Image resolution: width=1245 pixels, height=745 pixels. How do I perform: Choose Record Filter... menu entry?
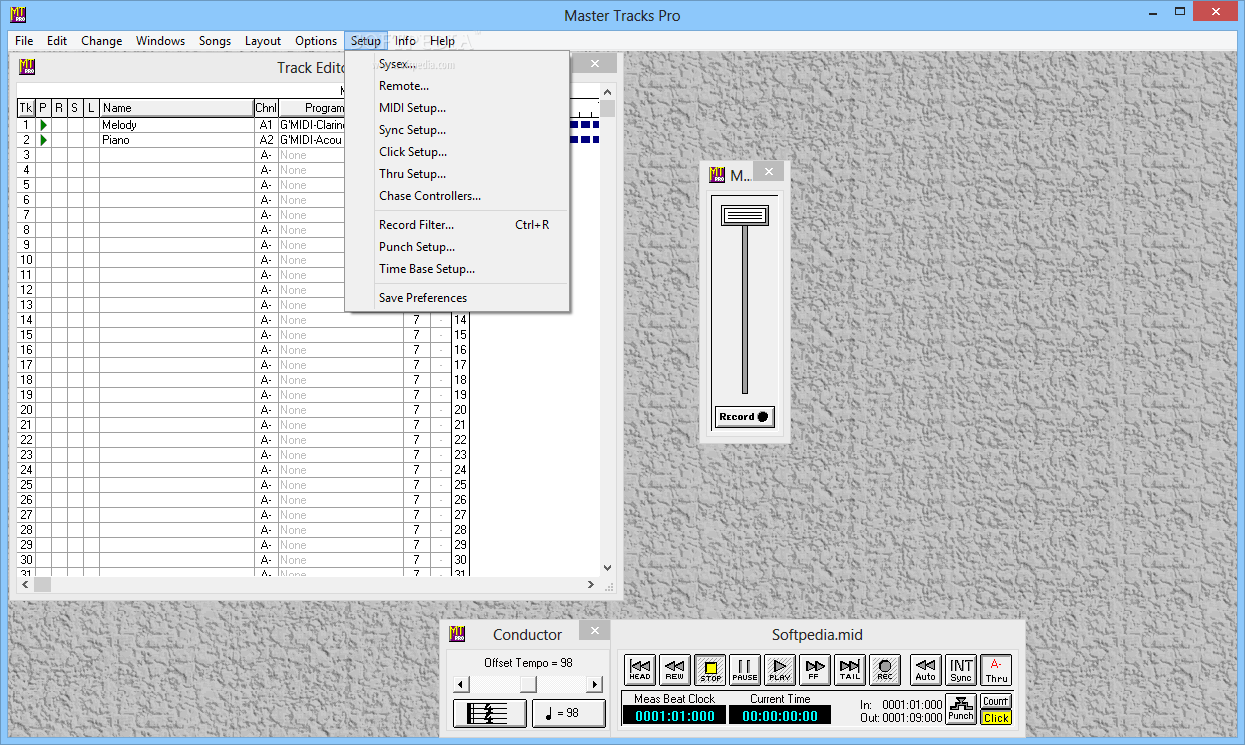pos(457,225)
